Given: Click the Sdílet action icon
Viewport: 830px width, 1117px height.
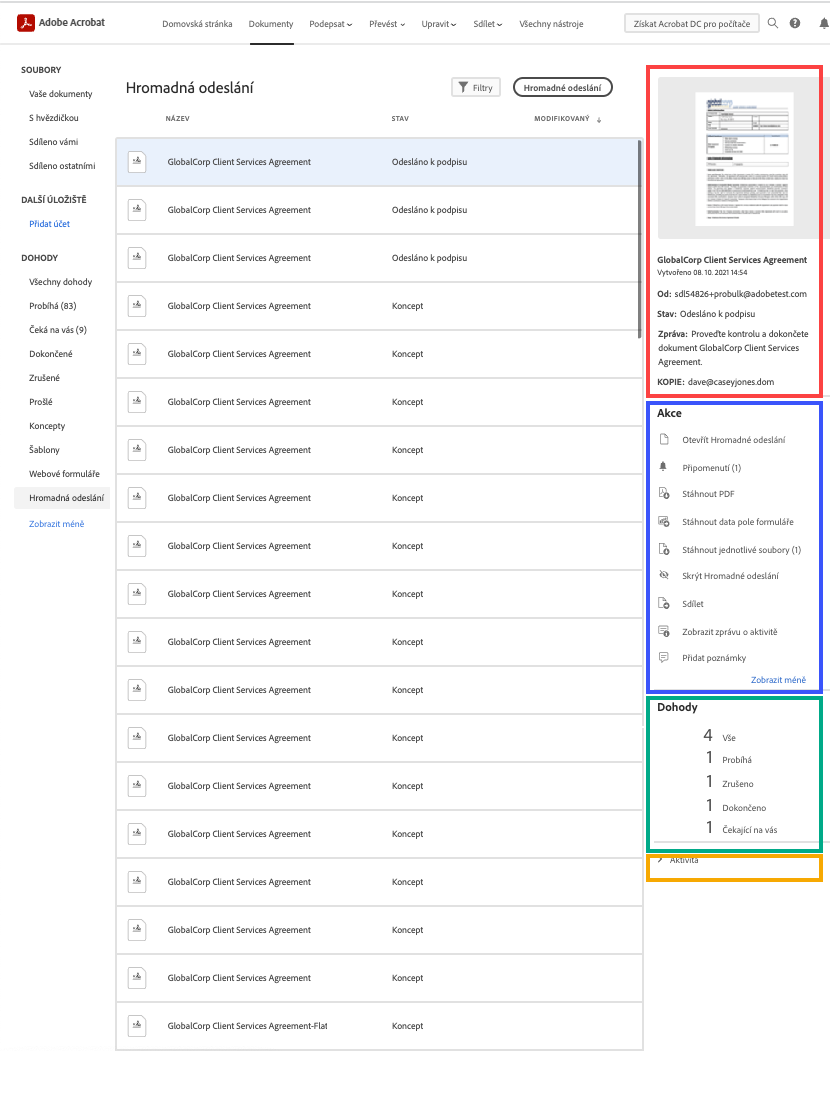Looking at the screenshot, I should (x=663, y=604).
